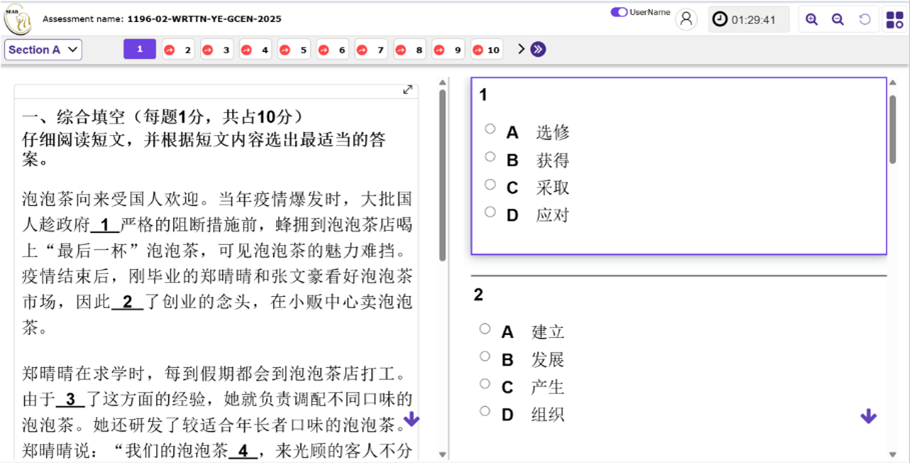Select option C 产生 for question 2
The width and height of the screenshot is (910, 463).
coord(485,384)
